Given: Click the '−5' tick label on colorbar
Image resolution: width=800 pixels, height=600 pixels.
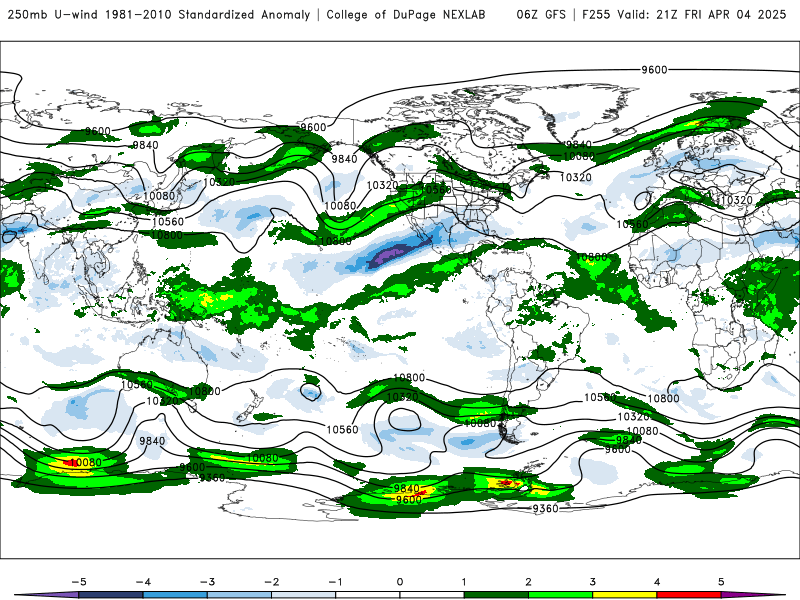Looking at the screenshot, I should coord(79,582).
